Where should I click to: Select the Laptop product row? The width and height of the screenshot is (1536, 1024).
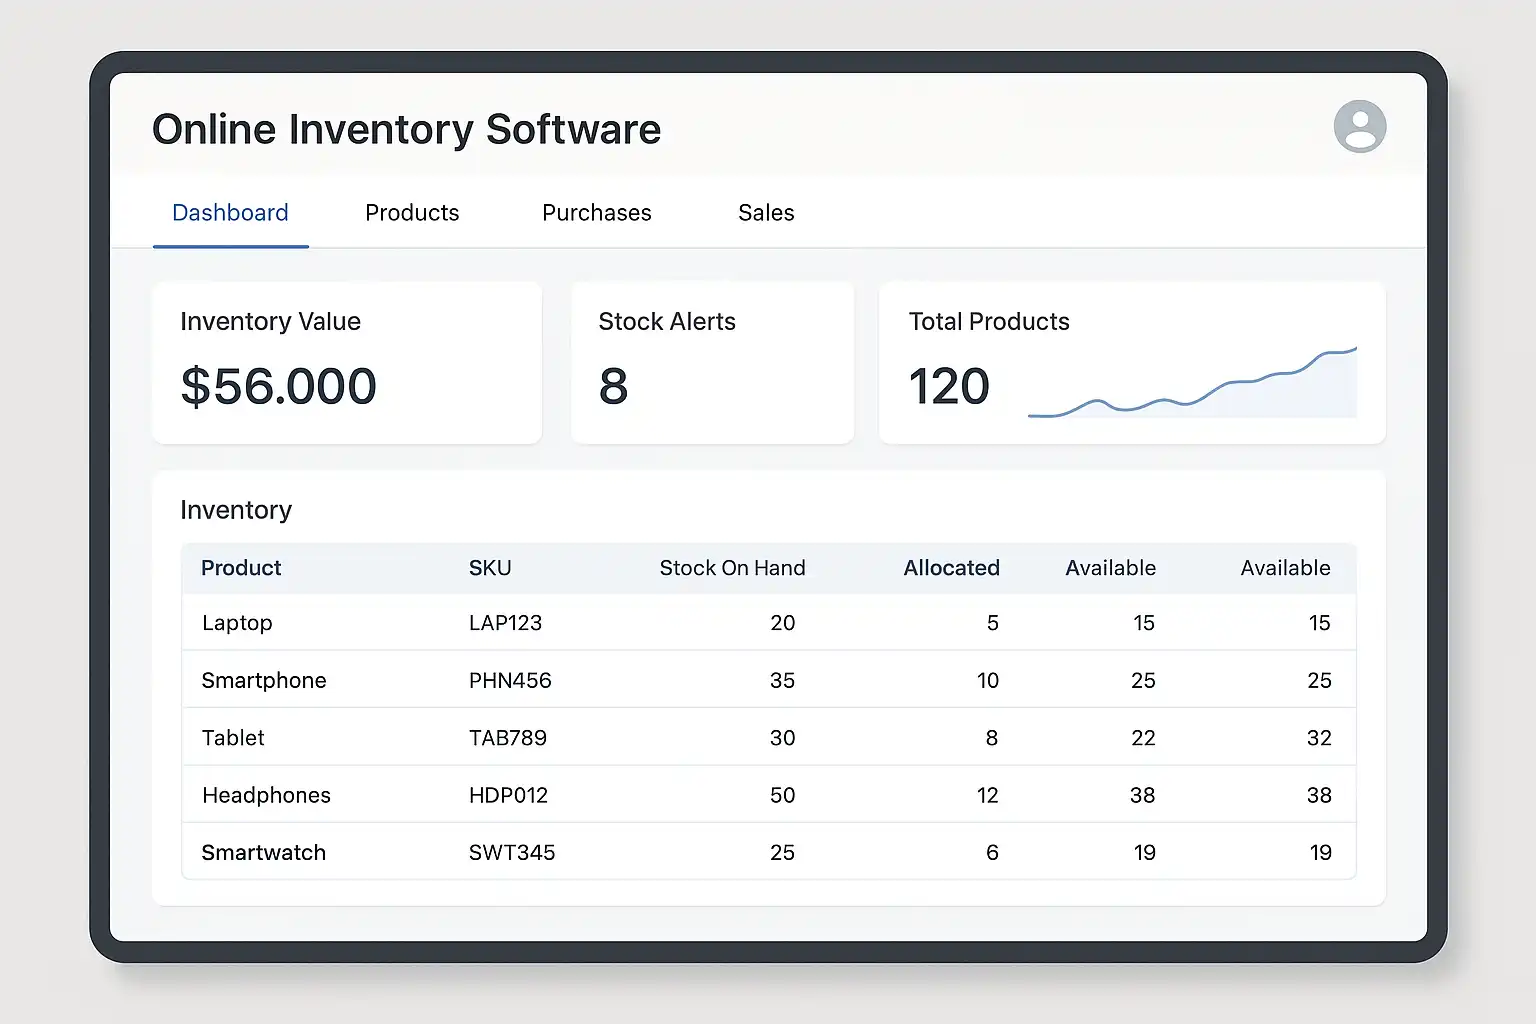point(237,623)
